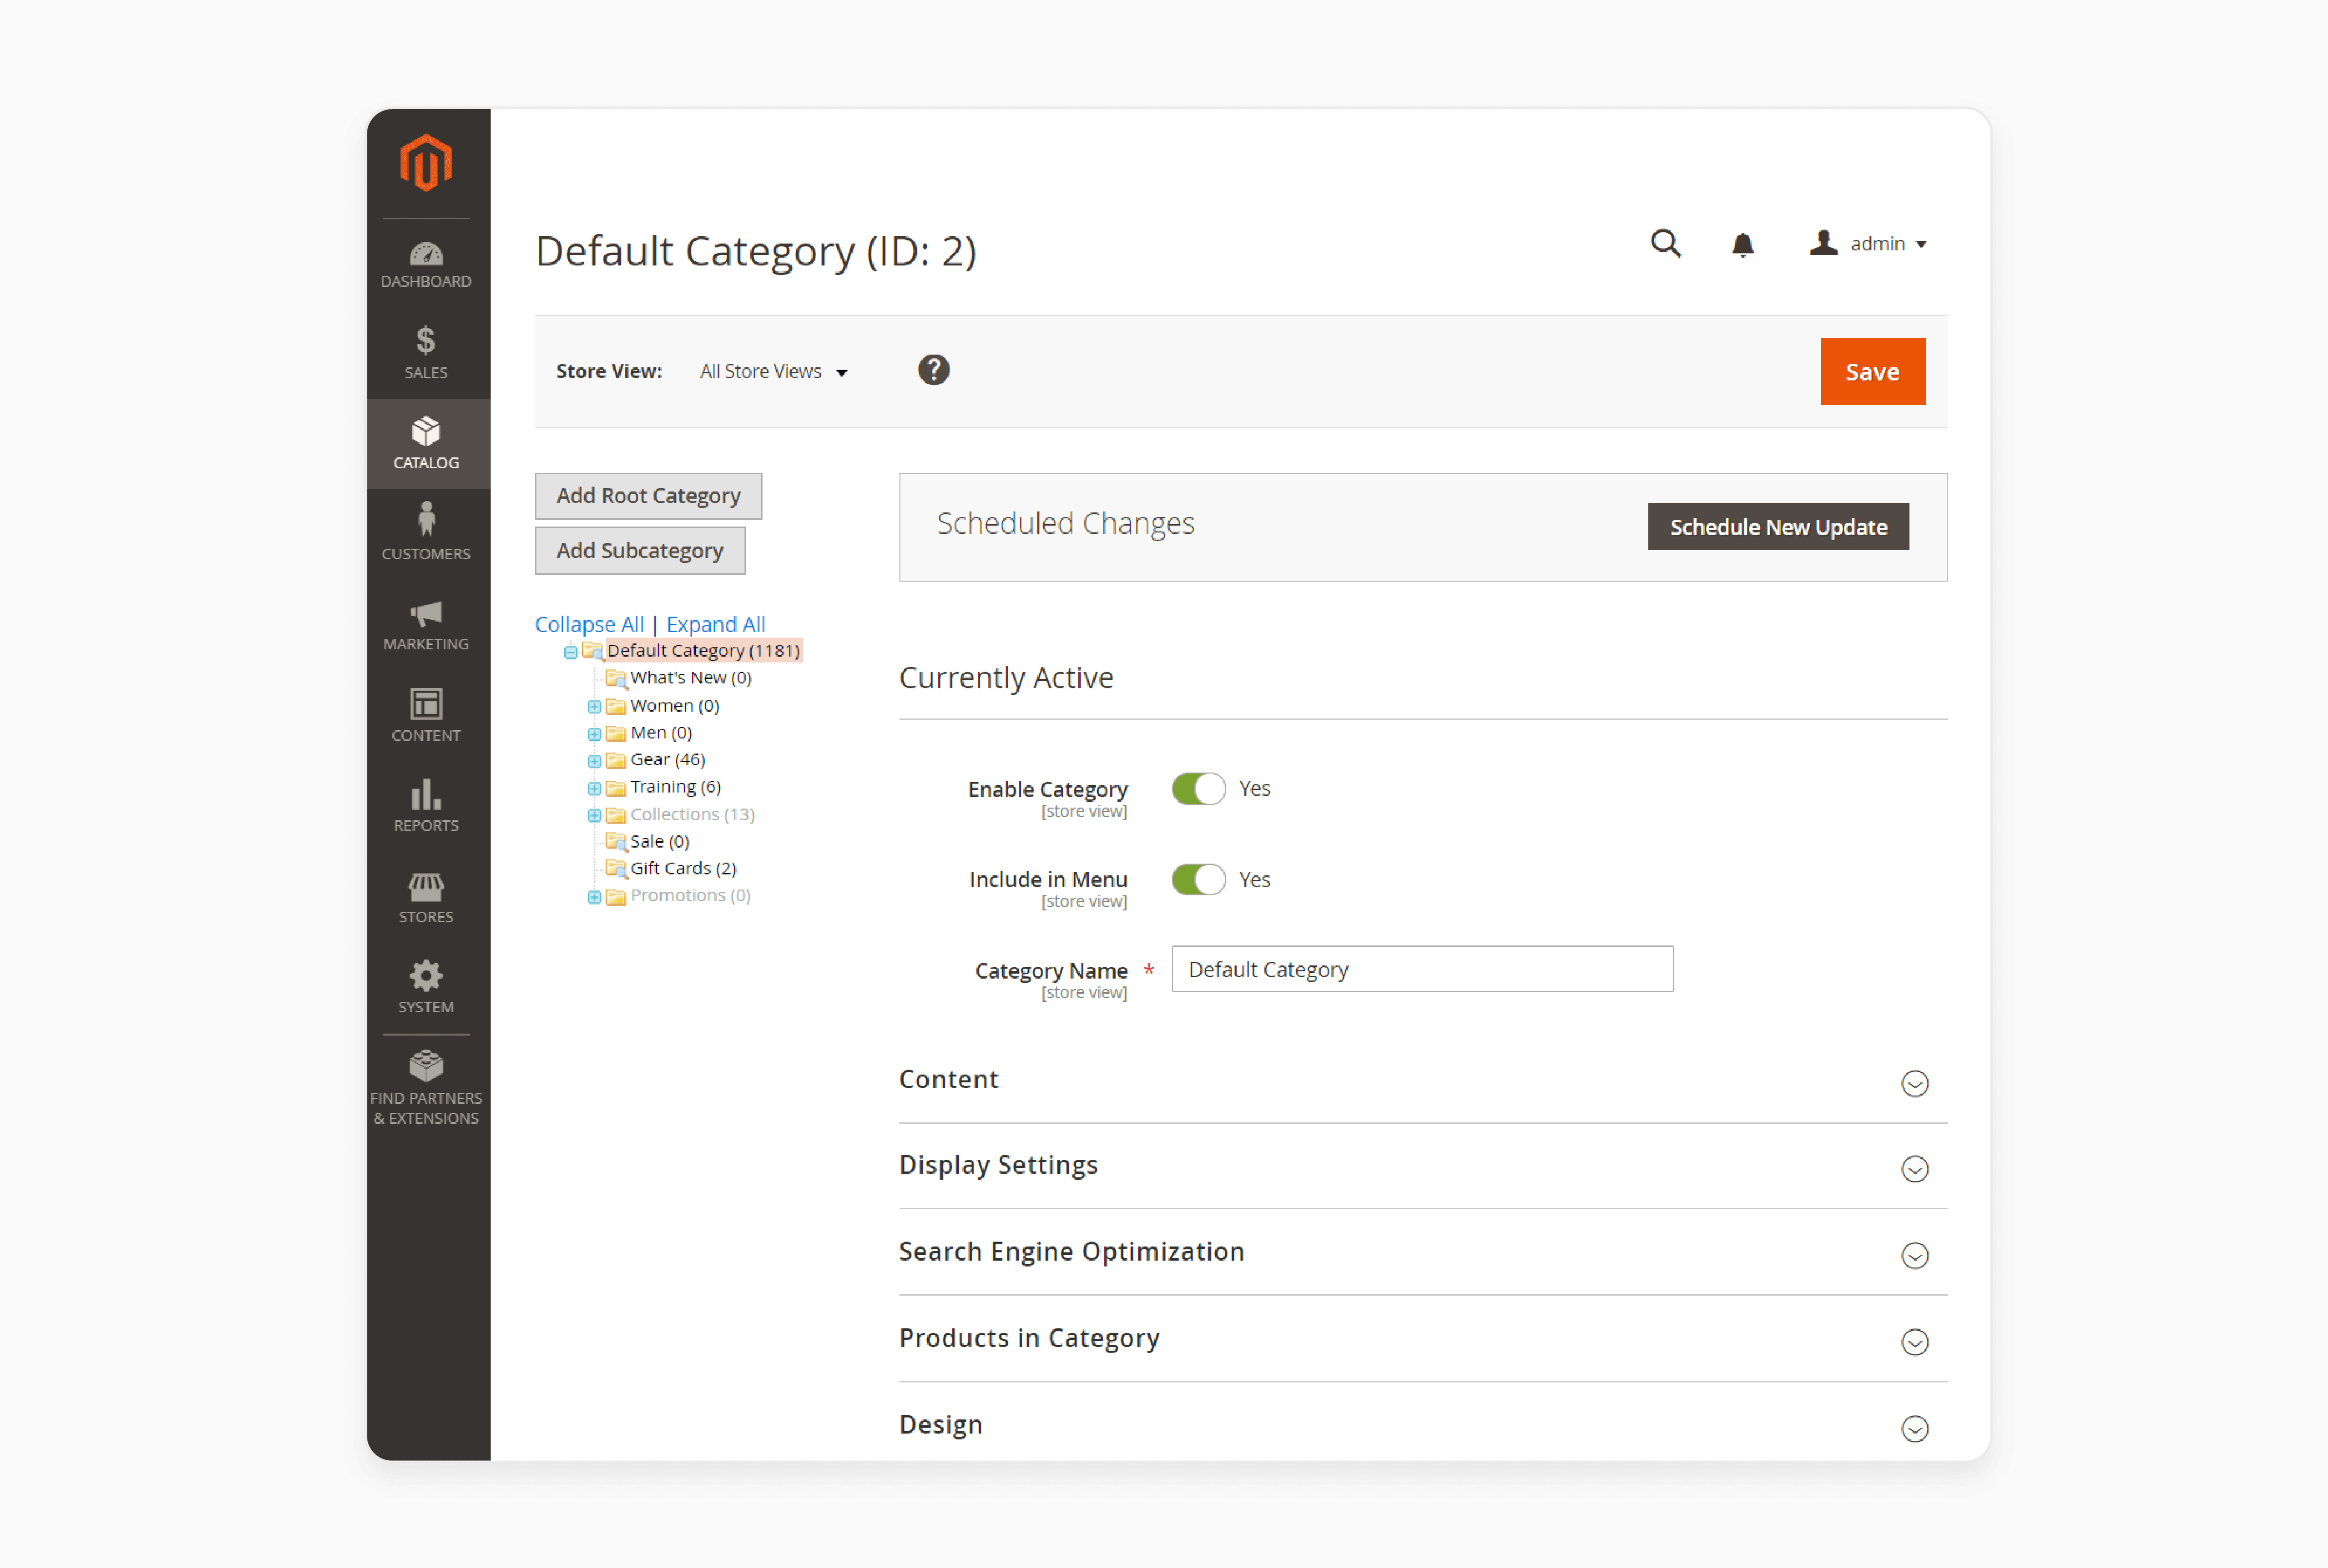
Task: Select Training (6) category
Action: pyautogui.click(x=676, y=787)
